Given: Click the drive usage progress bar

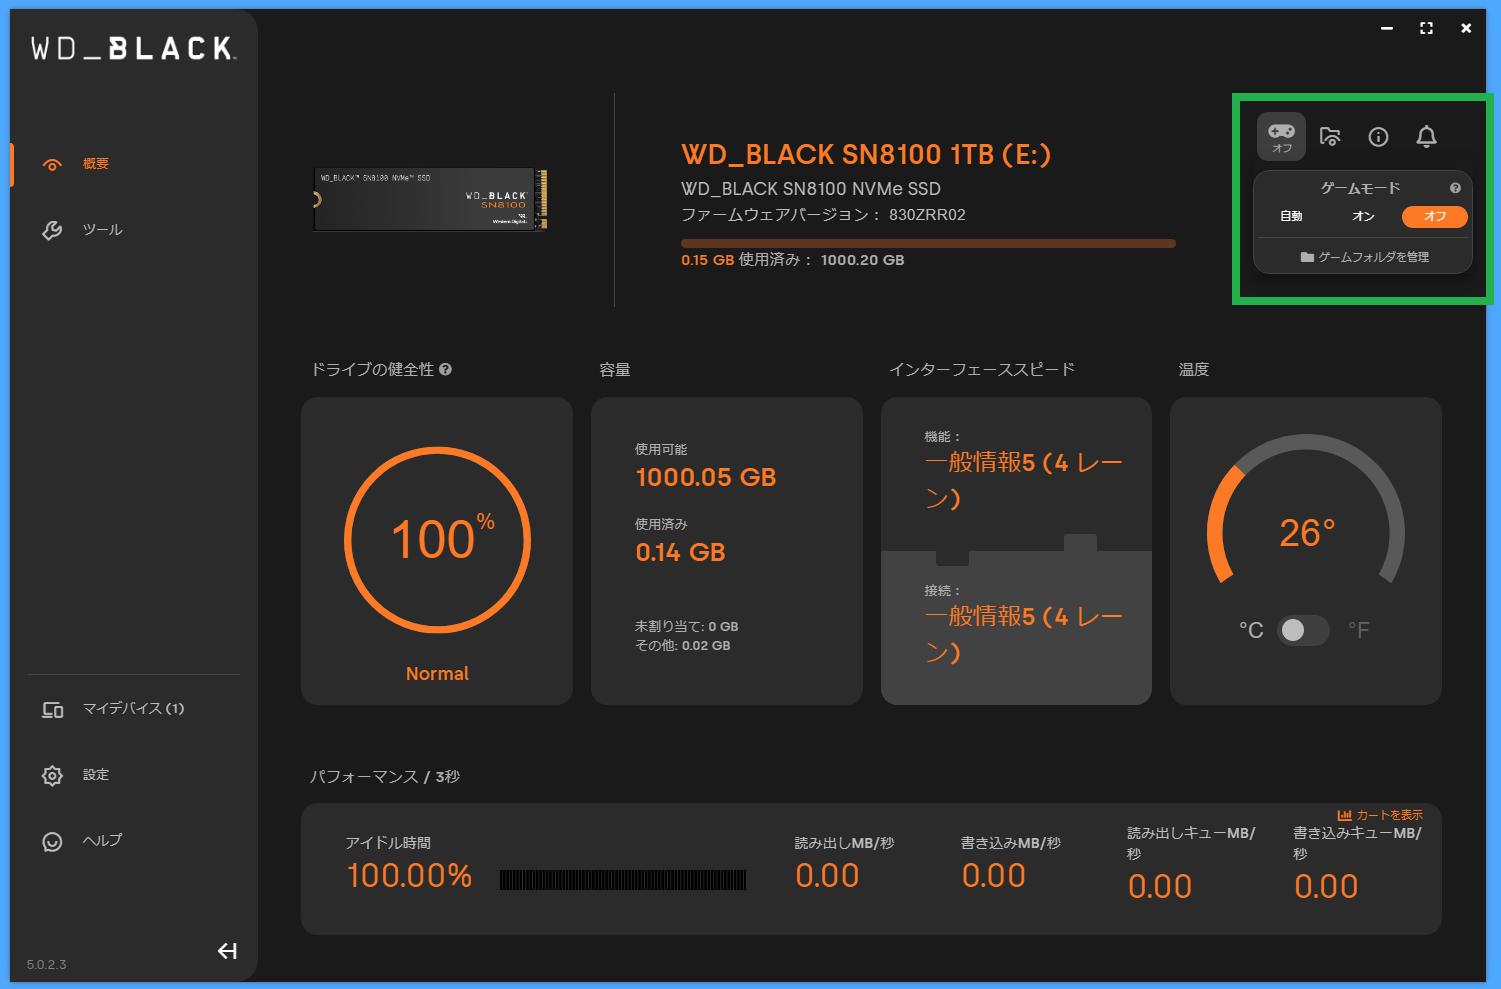Looking at the screenshot, I should coord(928,243).
